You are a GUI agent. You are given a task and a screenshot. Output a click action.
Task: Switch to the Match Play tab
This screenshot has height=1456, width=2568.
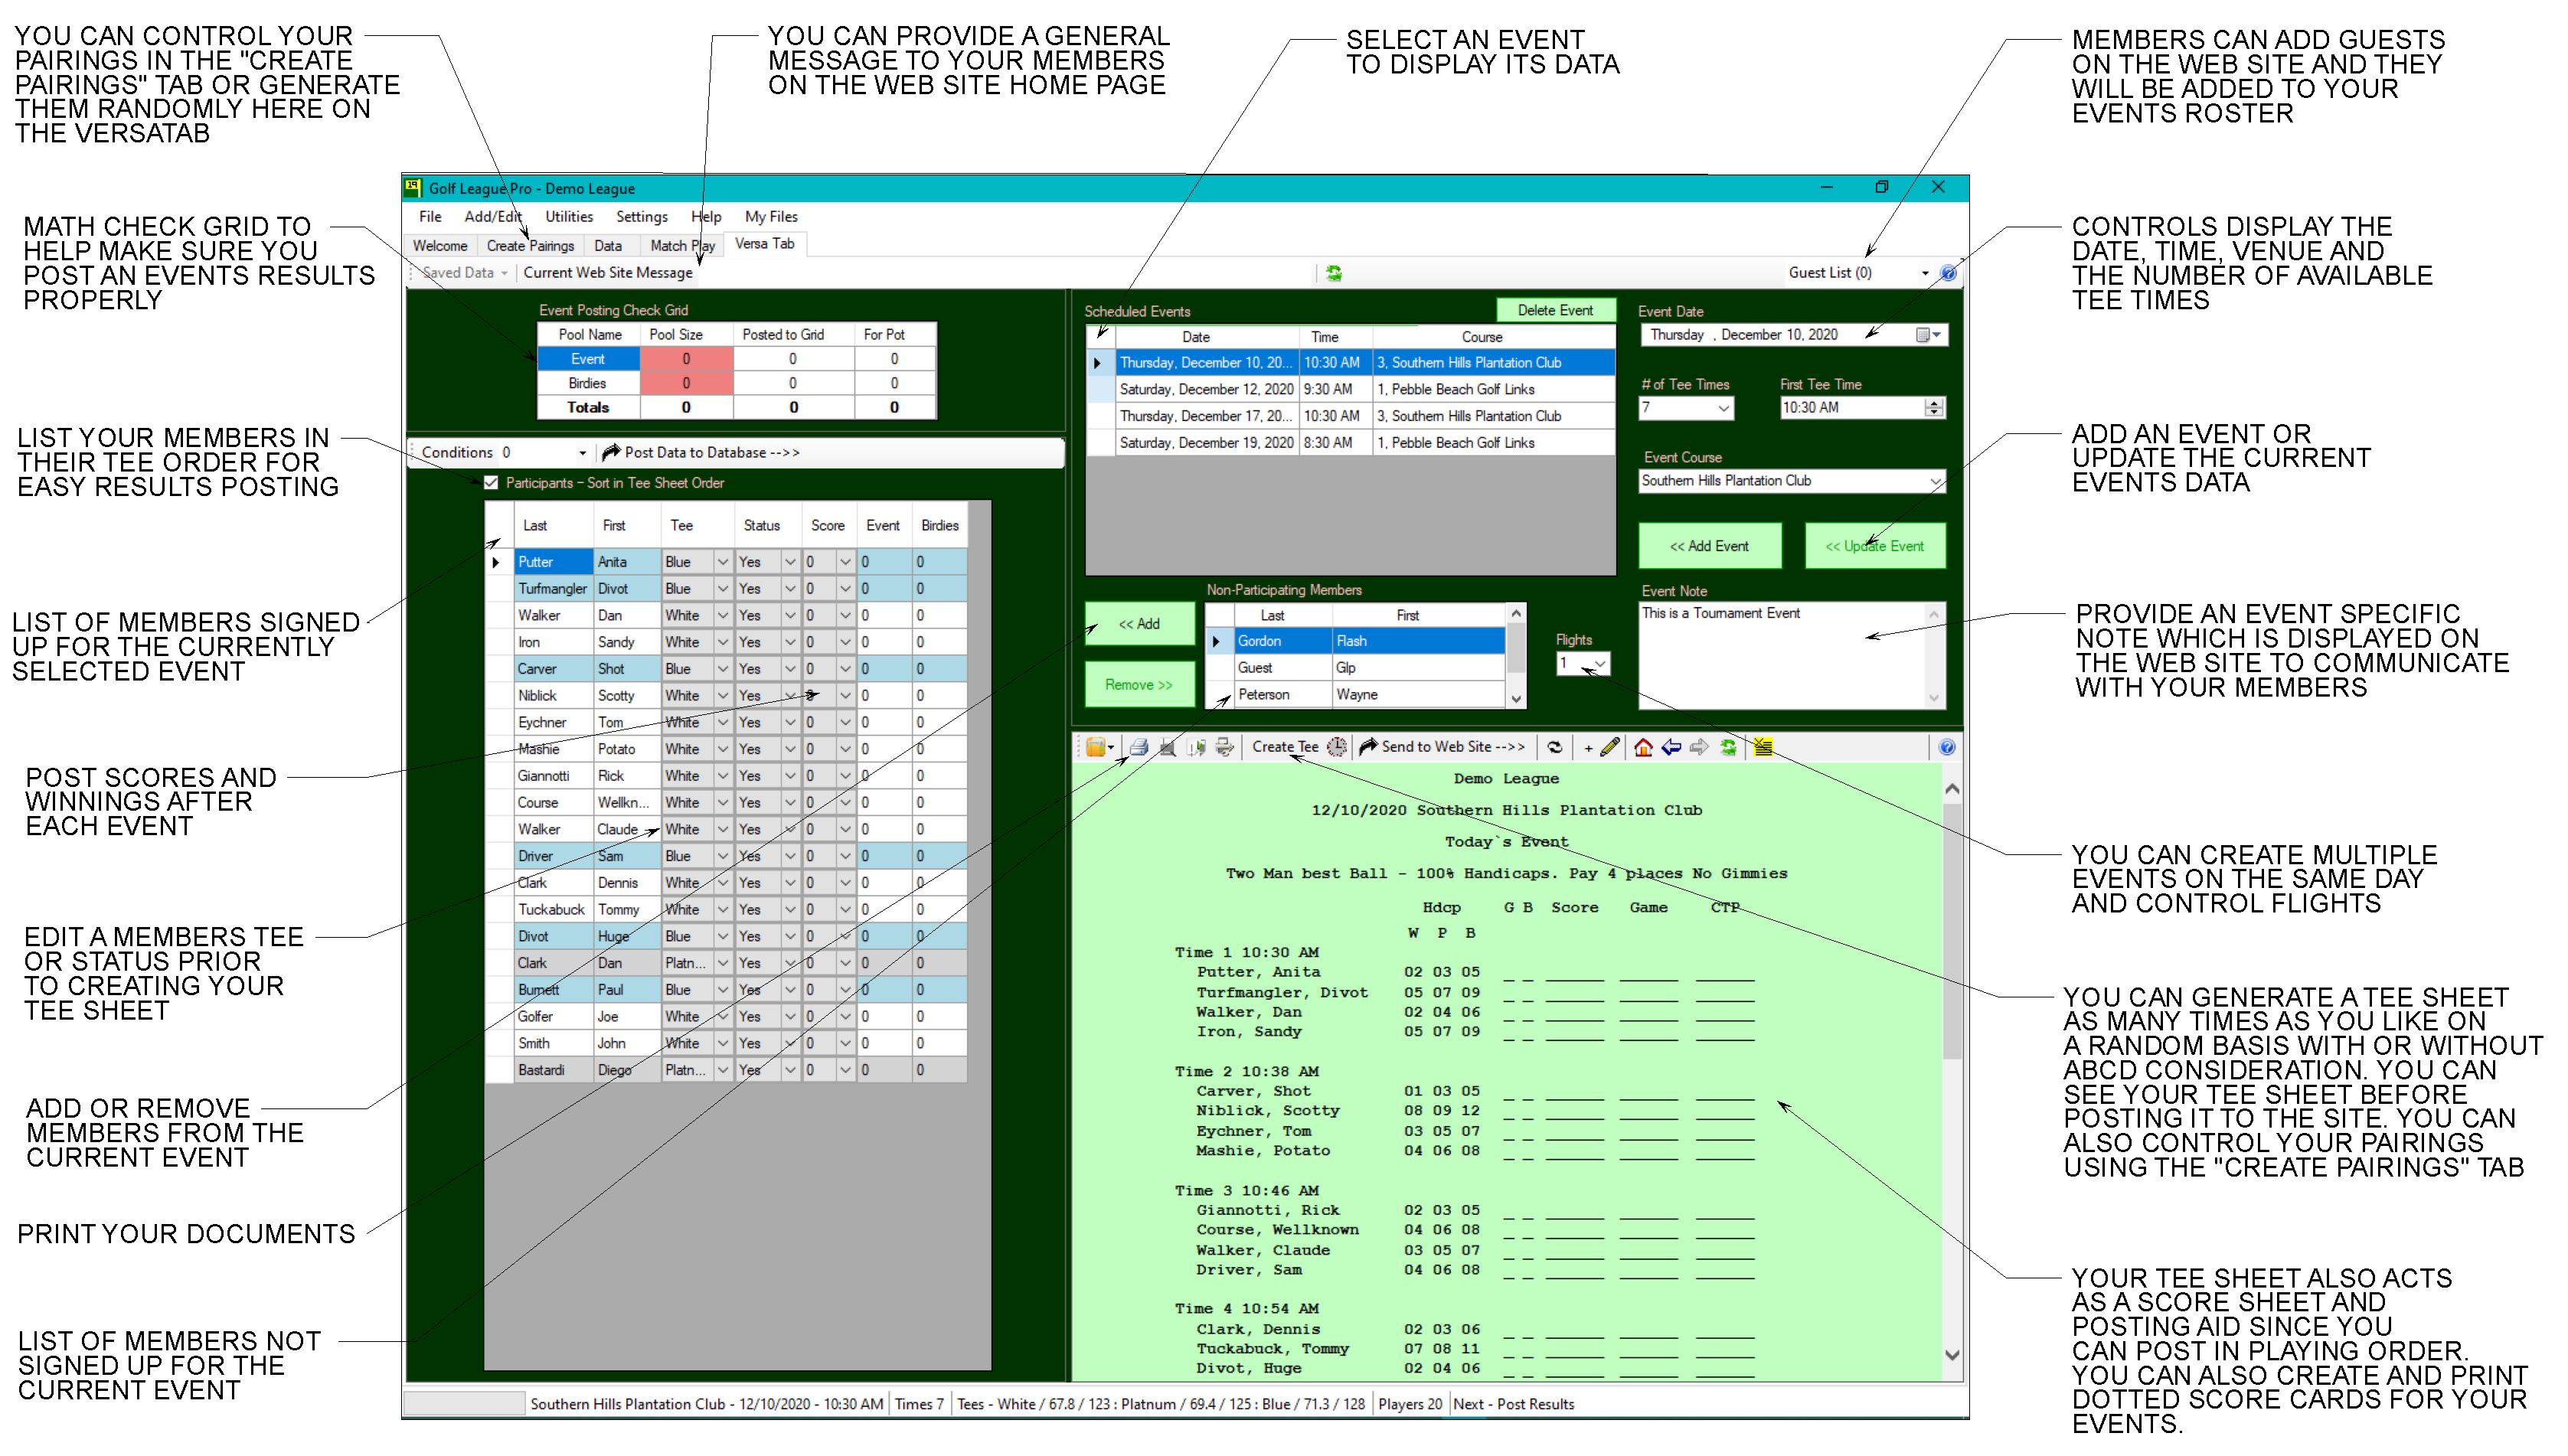click(x=682, y=246)
